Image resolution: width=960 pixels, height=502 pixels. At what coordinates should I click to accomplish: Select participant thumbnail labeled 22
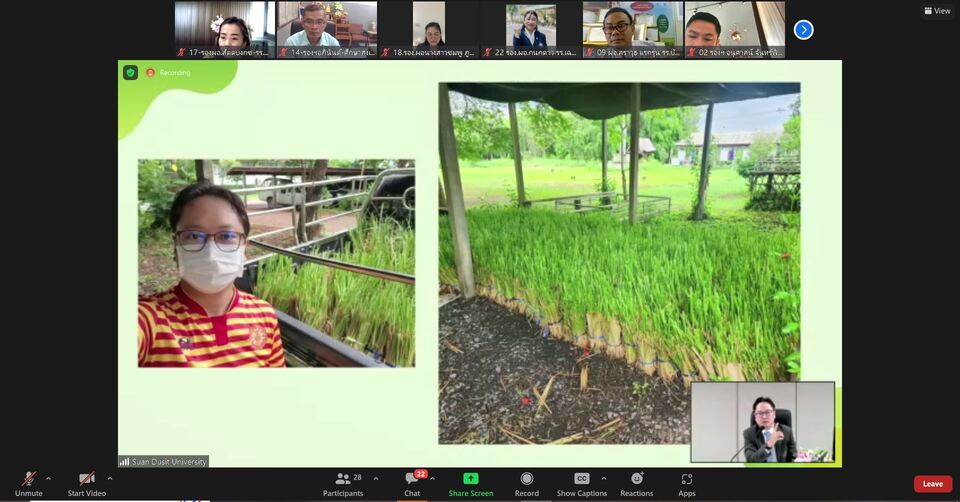coord(530,29)
